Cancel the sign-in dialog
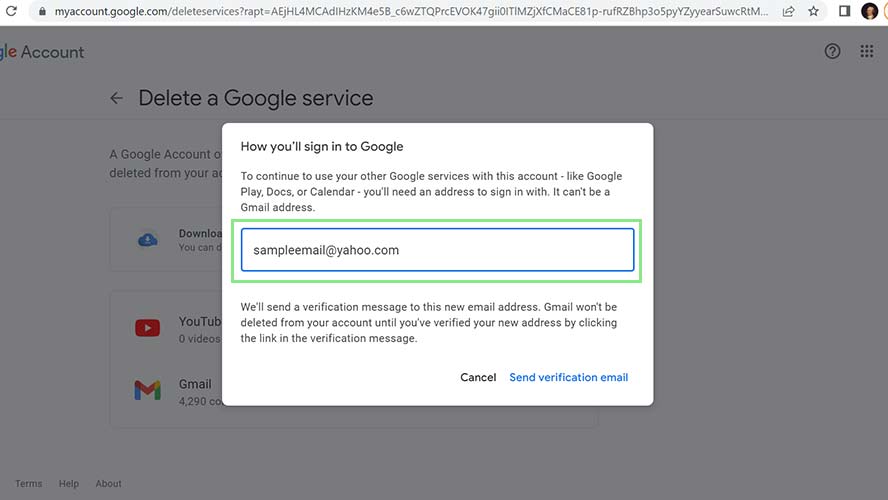The width and height of the screenshot is (888, 500). (x=478, y=378)
